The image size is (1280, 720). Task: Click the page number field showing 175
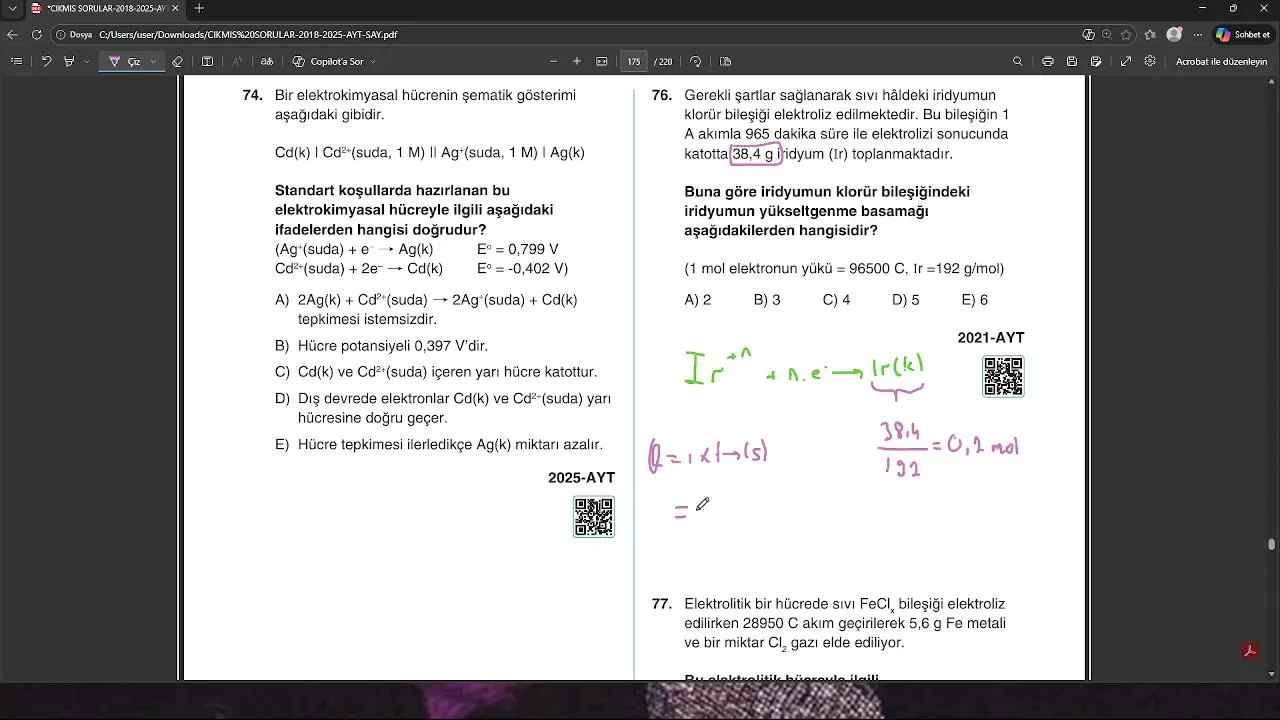pyautogui.click(x=633, y=61)
